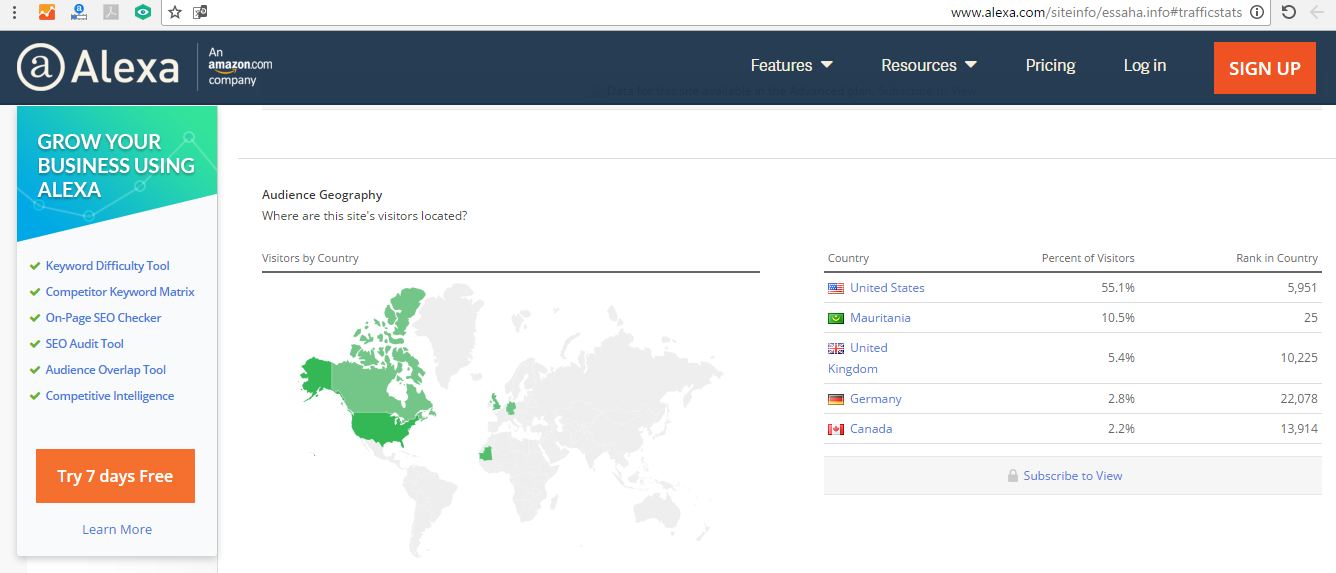Click the Google Analytics extension icon
This screenshot has width=1336, height=573.
[47, 12]
